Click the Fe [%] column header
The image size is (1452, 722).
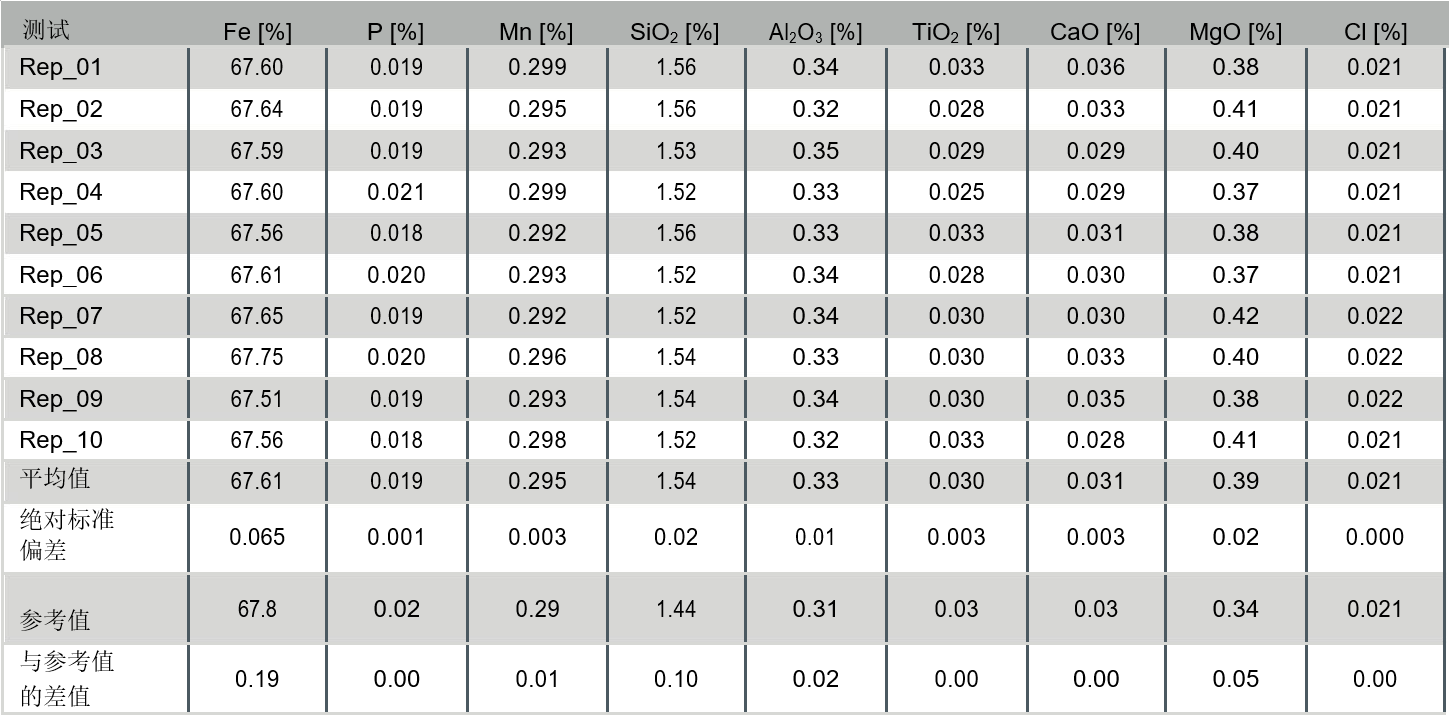point(257,32)
